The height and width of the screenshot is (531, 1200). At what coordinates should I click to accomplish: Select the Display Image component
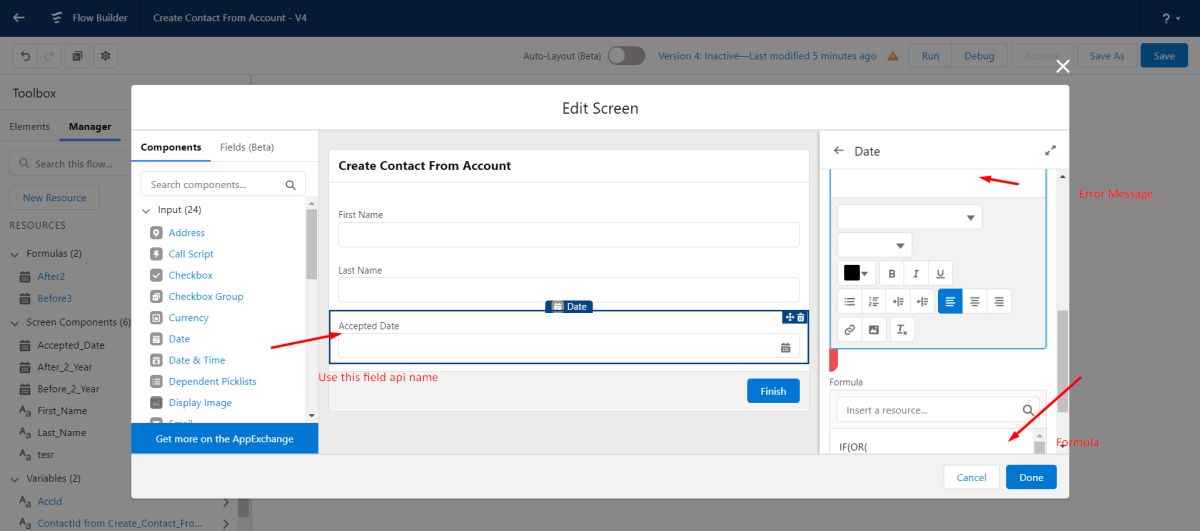[x=200, y=403]
